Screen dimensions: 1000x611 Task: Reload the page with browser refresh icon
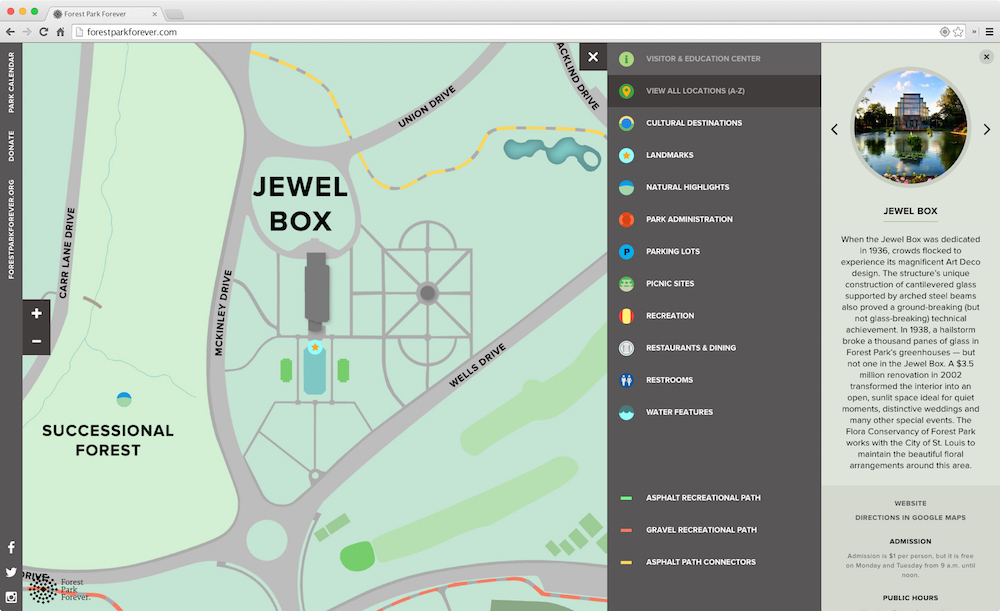click(x=43, y=32)
